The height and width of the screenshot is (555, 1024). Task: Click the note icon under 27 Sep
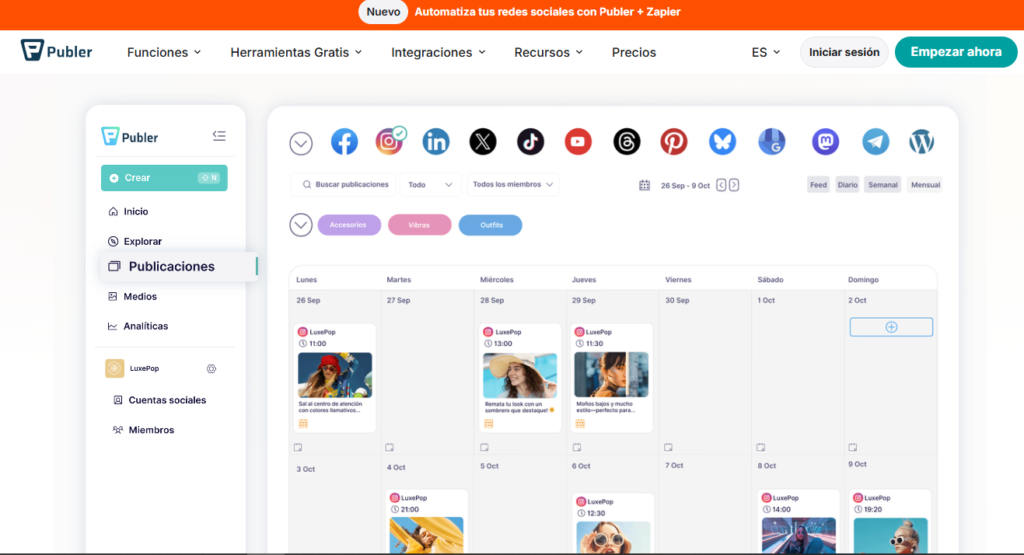390,447
